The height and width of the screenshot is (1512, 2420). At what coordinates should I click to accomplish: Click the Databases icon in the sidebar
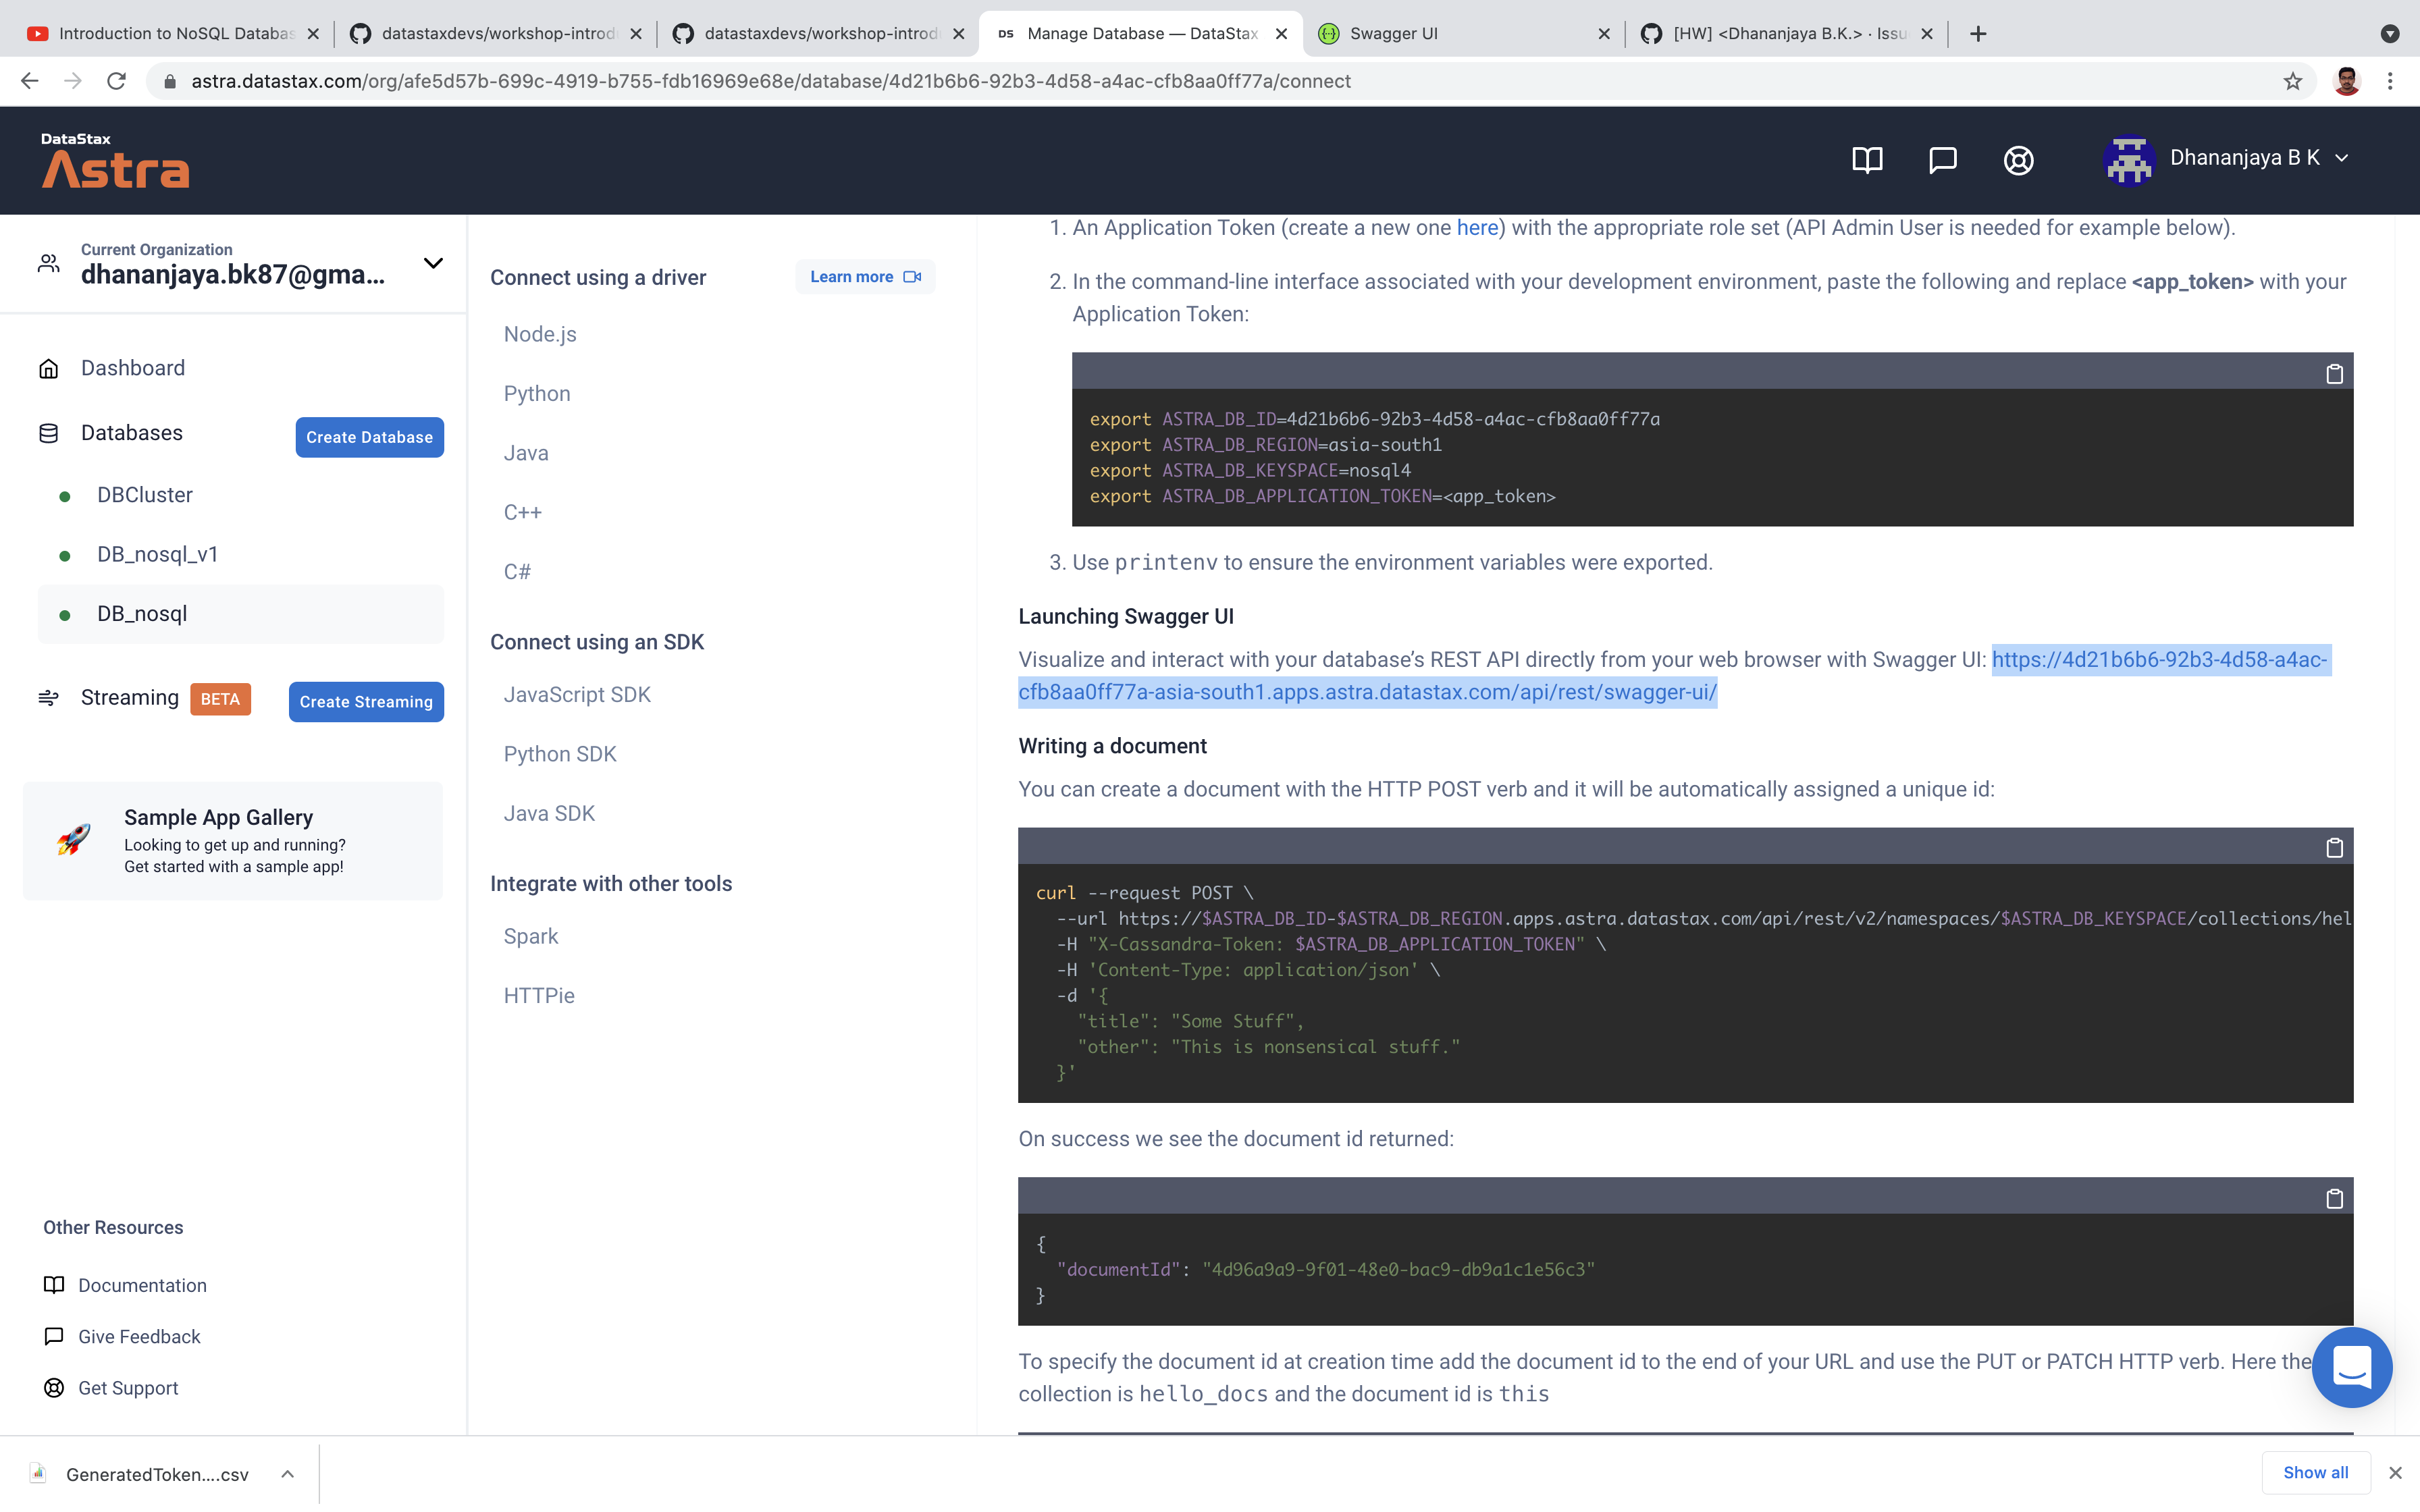pyautogui.click(x=49, y=432)
